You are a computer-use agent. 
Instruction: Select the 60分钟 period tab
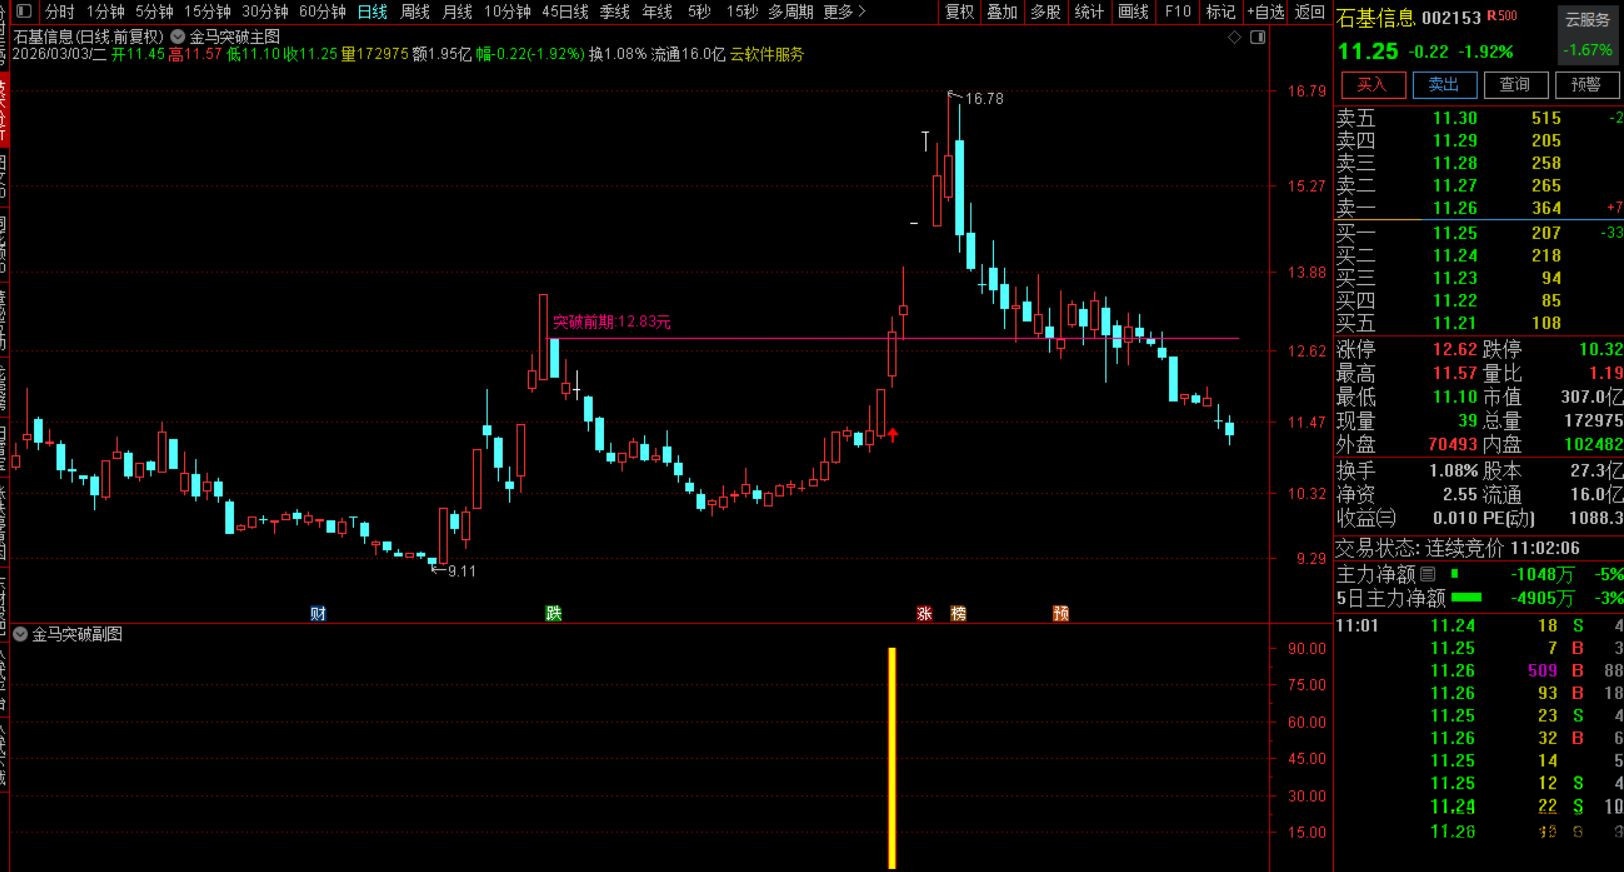[322, 11]
